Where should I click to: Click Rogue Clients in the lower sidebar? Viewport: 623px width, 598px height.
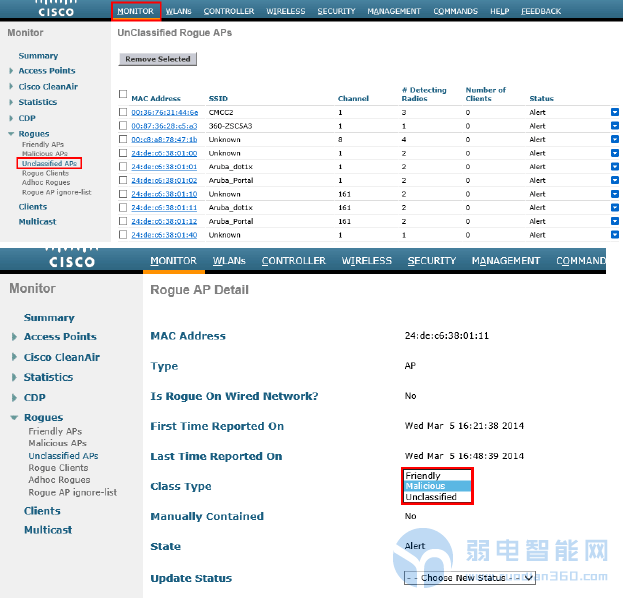click(x=58, y=468)
